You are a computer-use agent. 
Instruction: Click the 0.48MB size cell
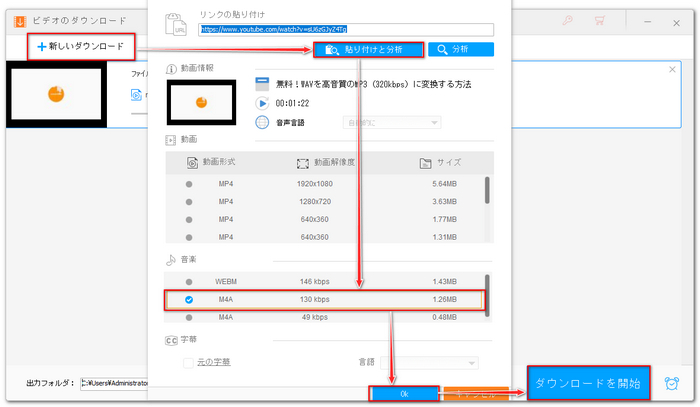coord(444,317)
